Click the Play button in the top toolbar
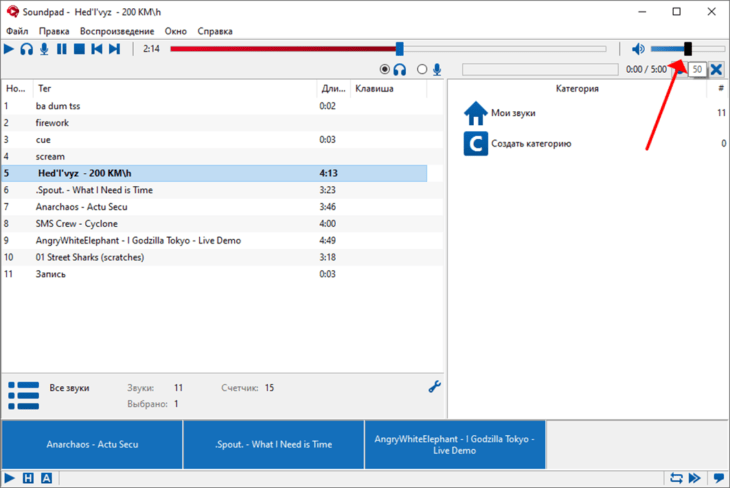Viewport: 730px width, 488px height. (x=8, y=48)
